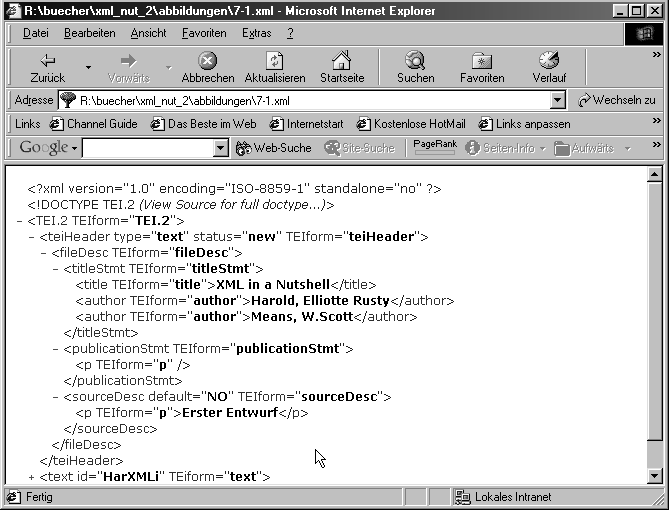Expand the text id HarXMLi element
The height and width of the screenshot is (510, 669).
coord(31,477)
